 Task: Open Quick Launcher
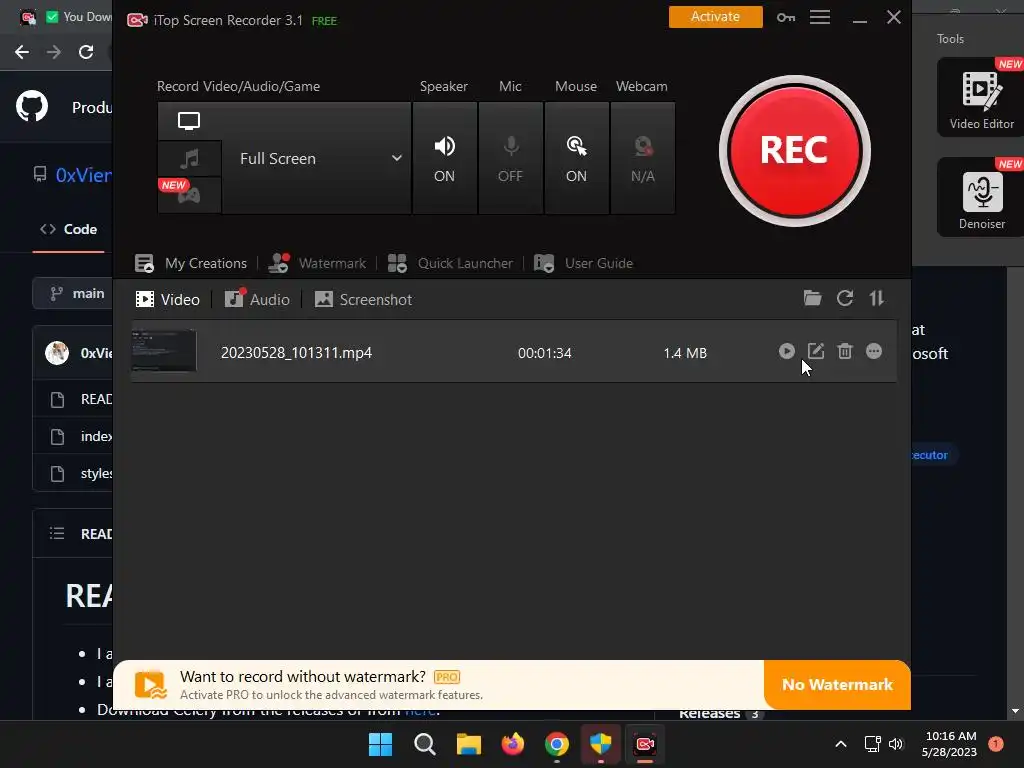450,263
